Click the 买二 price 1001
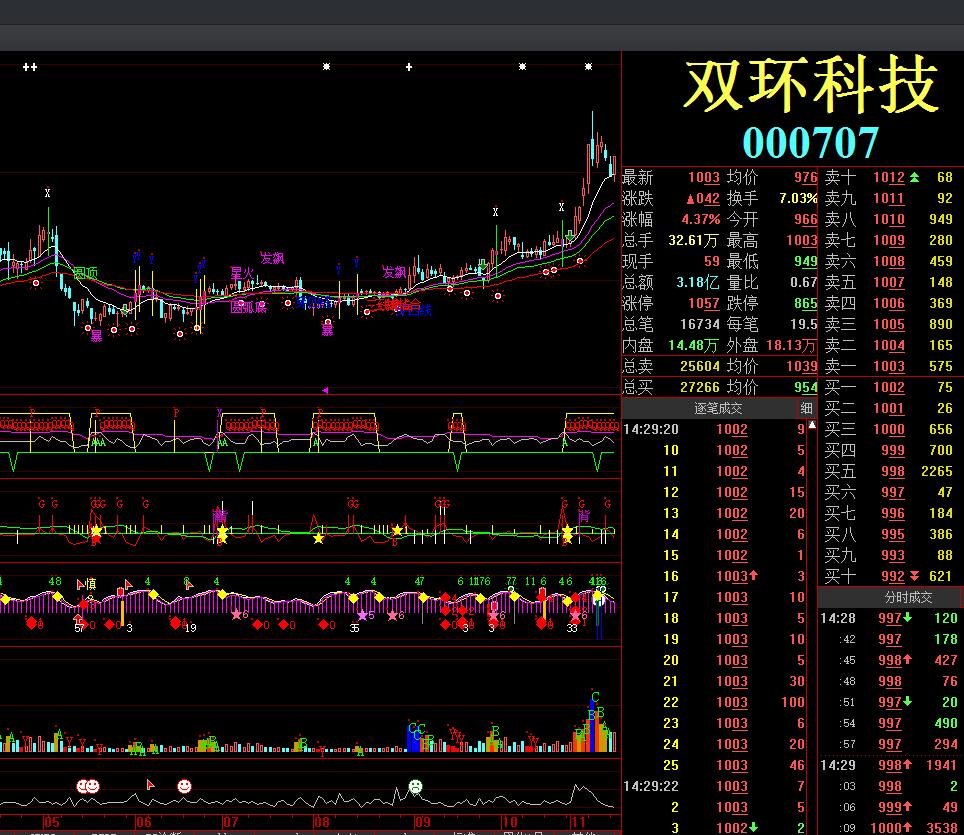Screen dimensions: 964x835 coord(889,408)
